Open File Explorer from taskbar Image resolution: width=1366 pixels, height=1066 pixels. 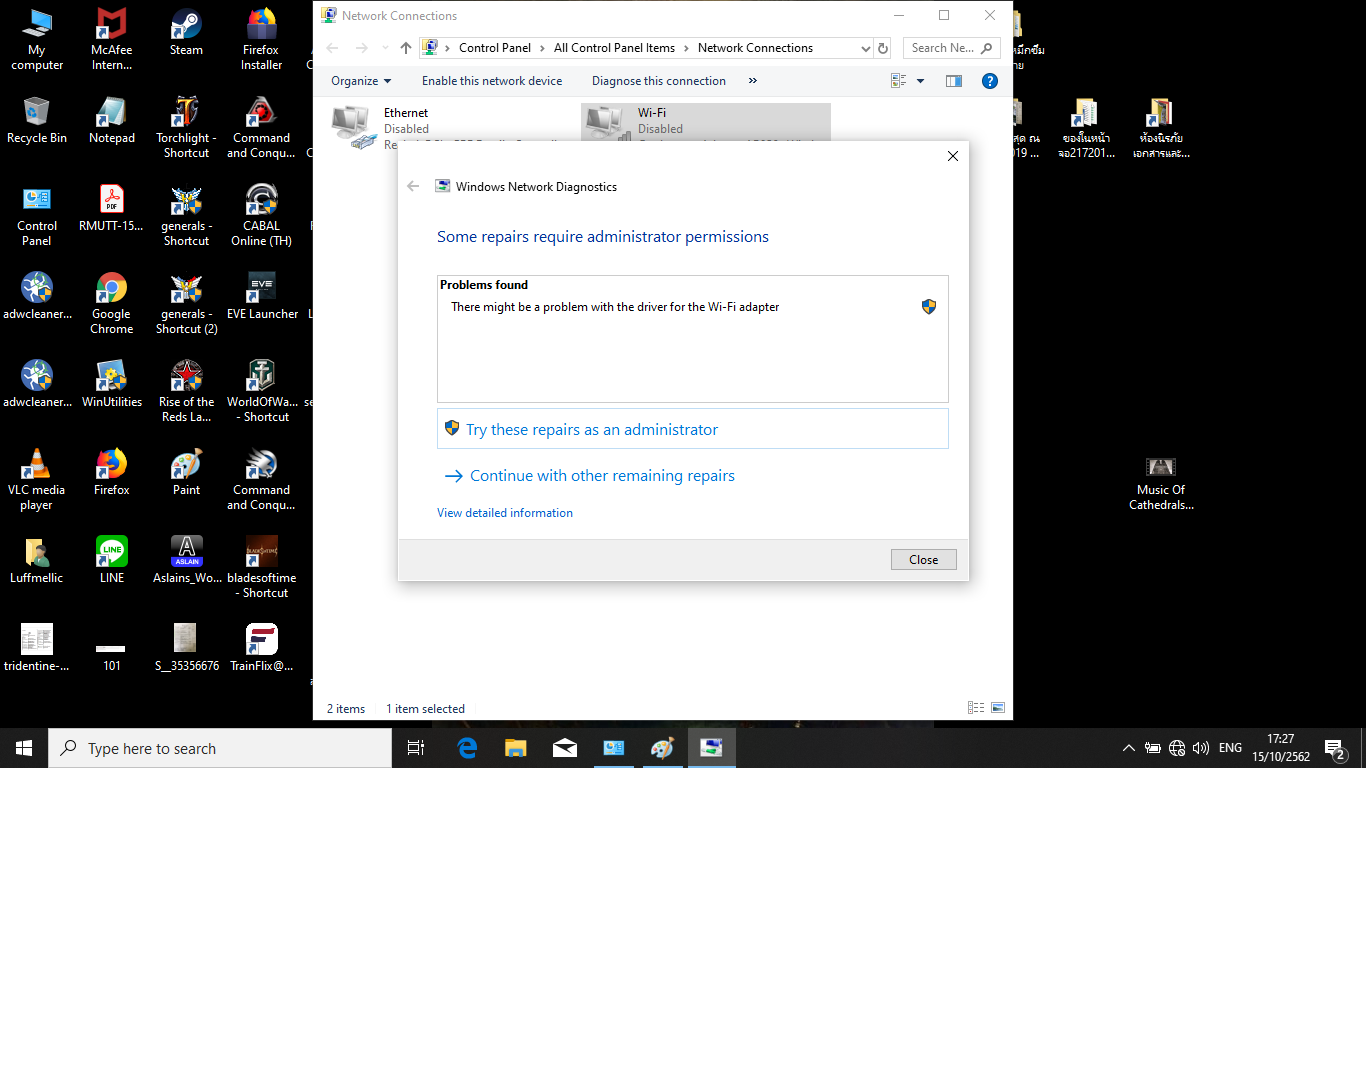[x=516, y=748]
